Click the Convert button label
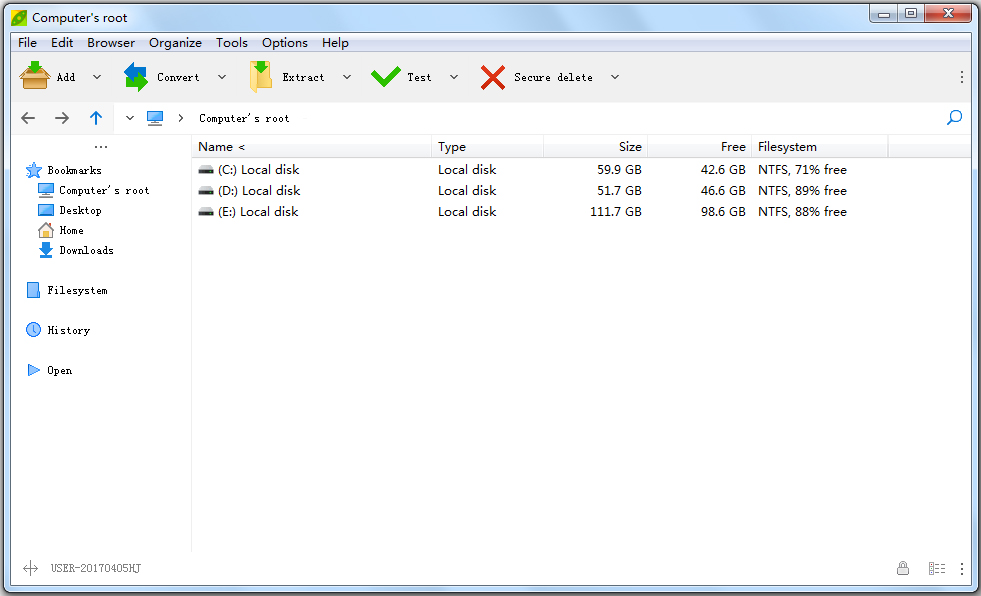 178,77
